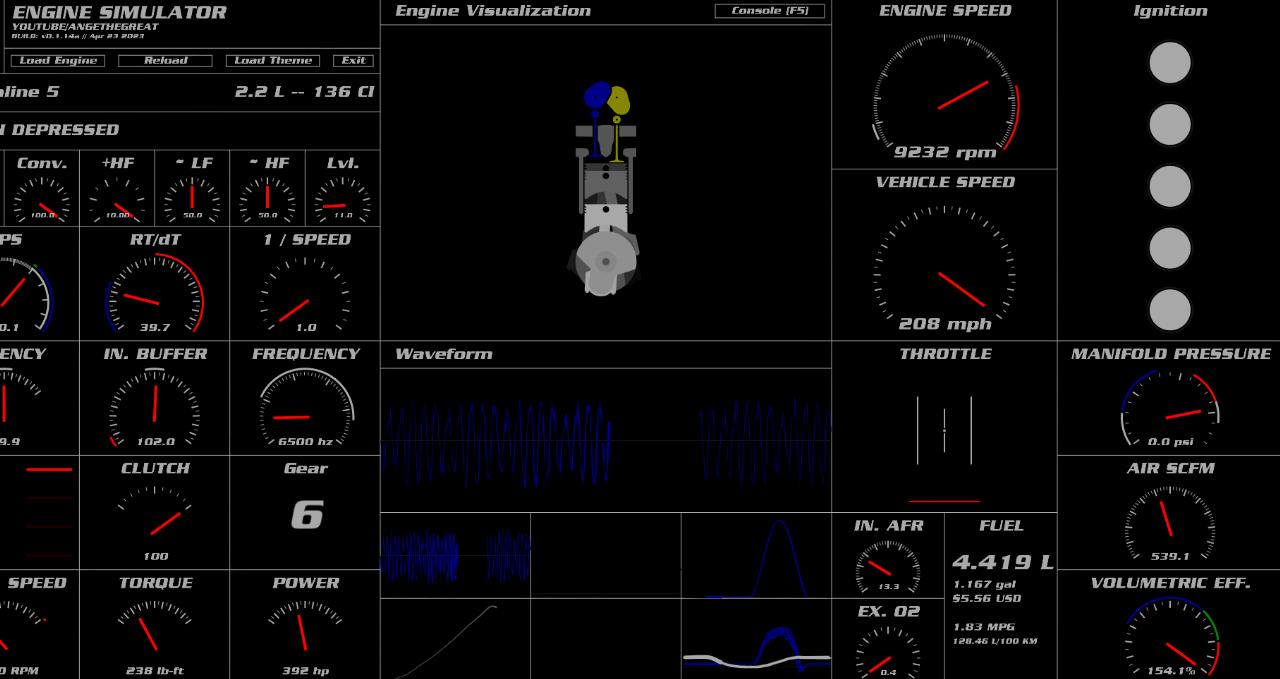Click the topmost ignition indicator light
1280x679 pixels.
[1169, 63]
